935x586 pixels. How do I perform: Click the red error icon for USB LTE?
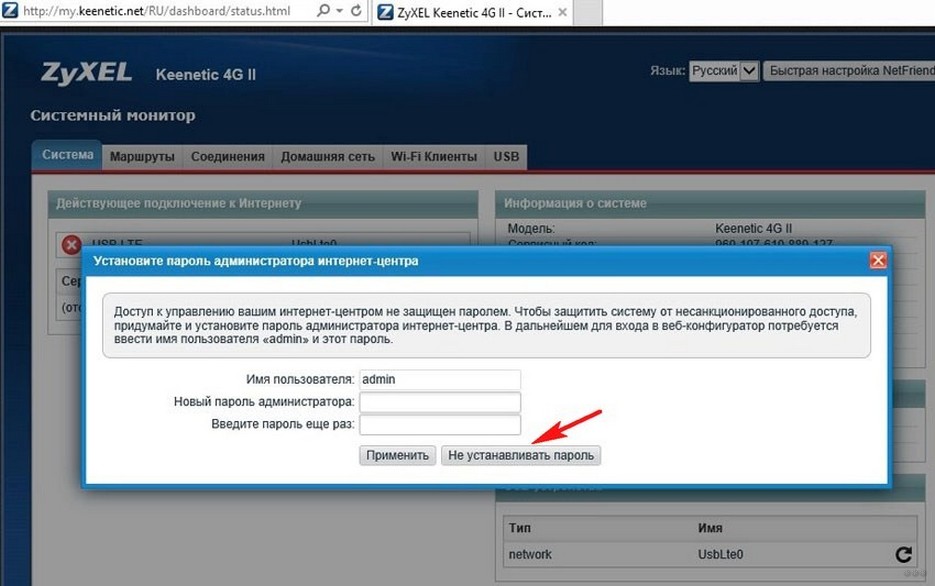tap(72, 244)
